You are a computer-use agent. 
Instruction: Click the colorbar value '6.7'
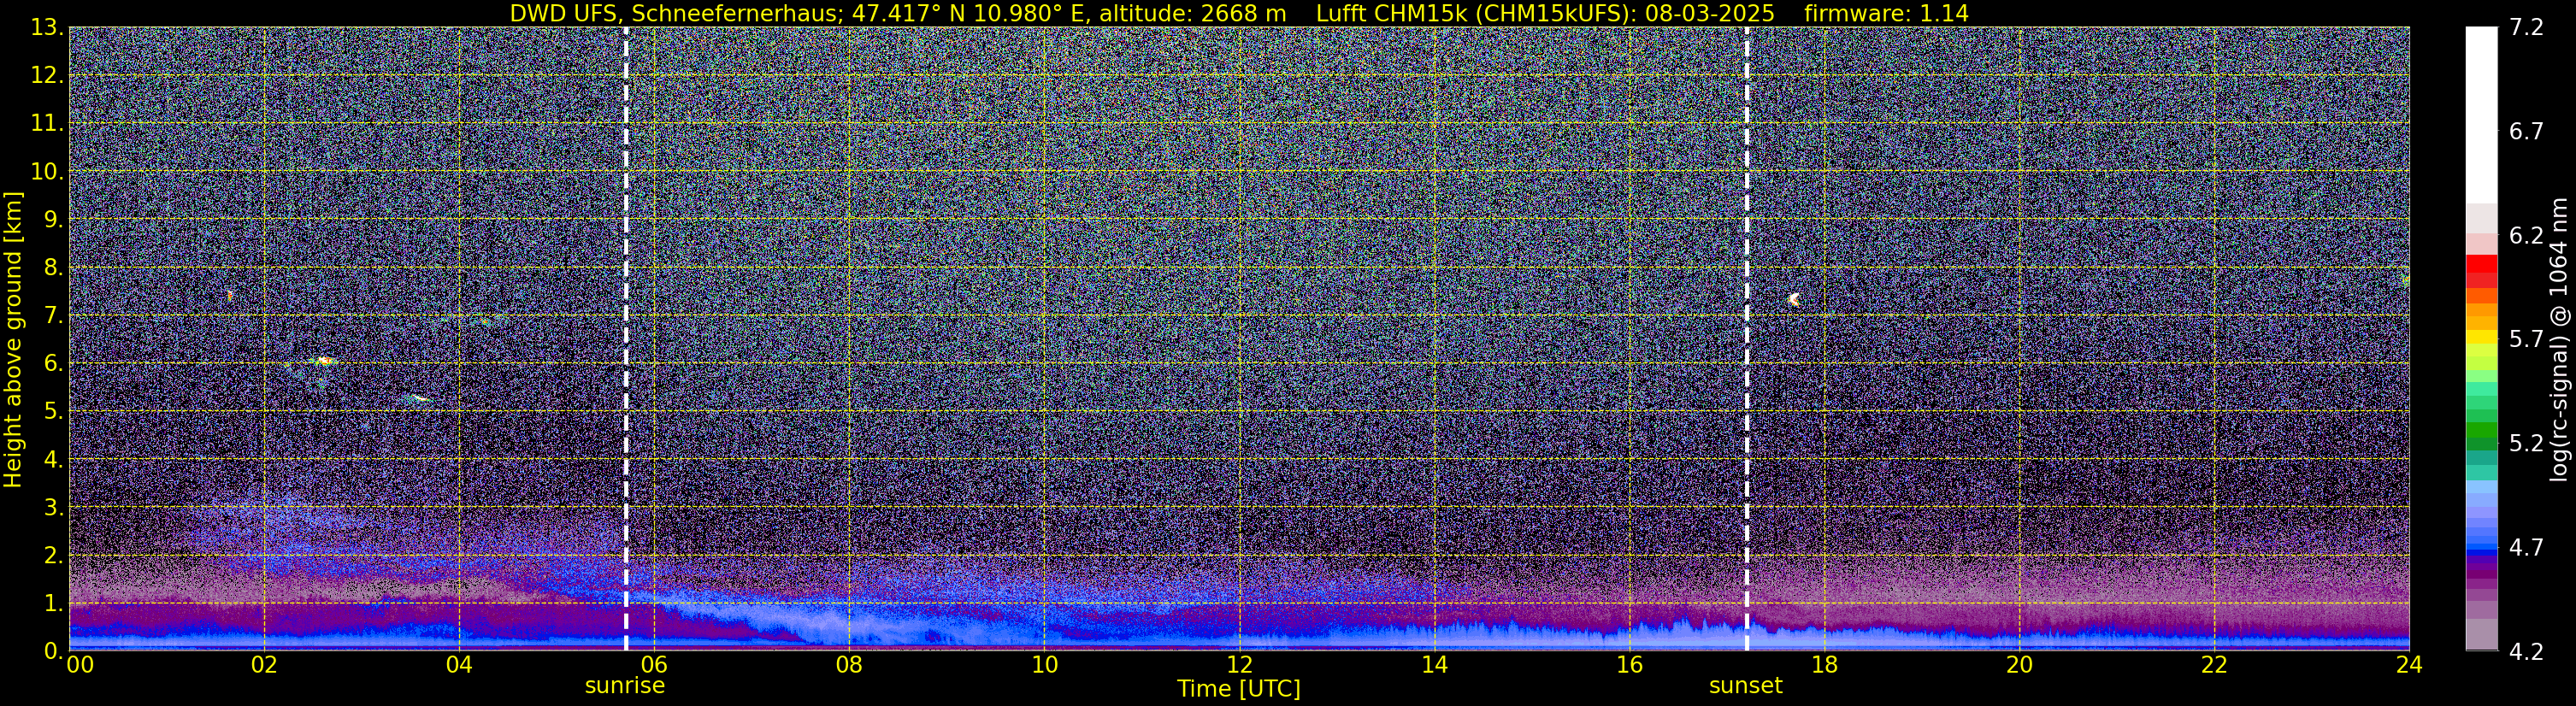(x=2526, y=131)
